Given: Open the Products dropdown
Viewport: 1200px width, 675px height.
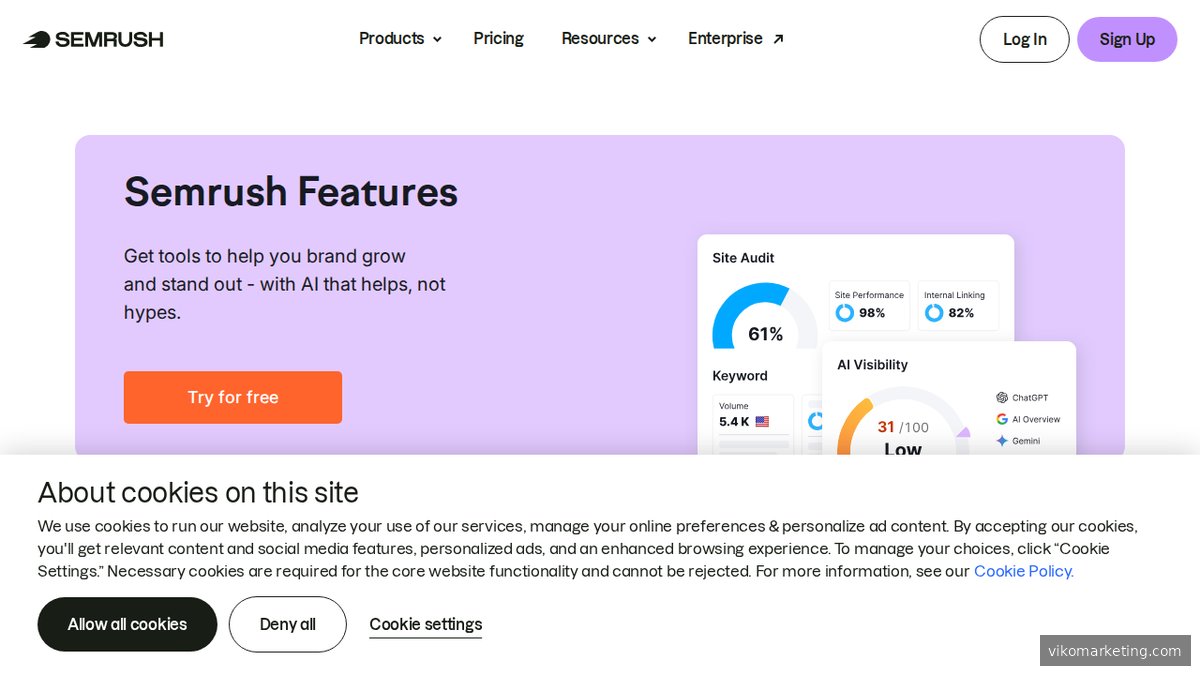Looking at the screenshot, I should click(x=399, y=38).
